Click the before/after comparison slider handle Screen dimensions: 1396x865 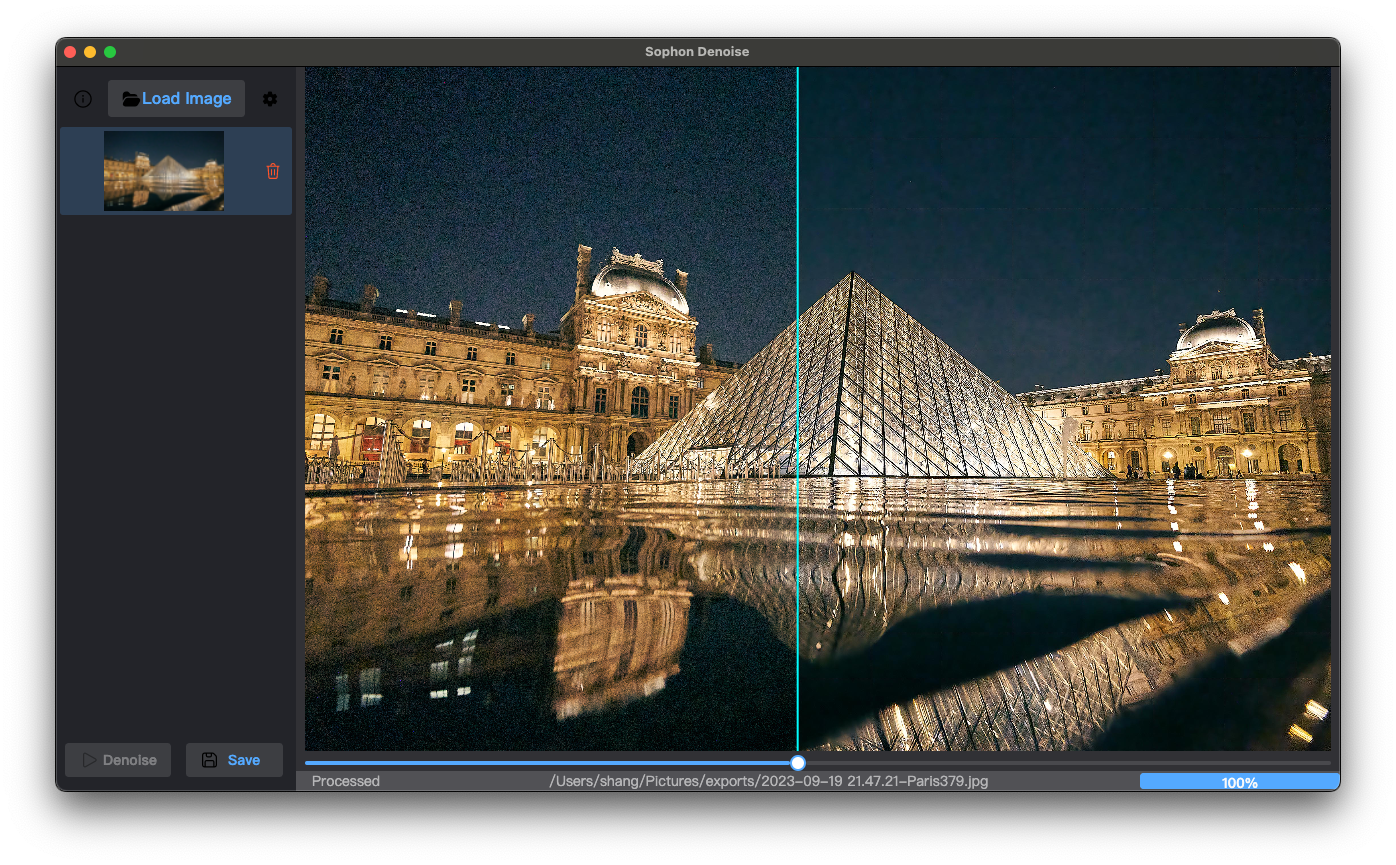[x=797, y=762]
